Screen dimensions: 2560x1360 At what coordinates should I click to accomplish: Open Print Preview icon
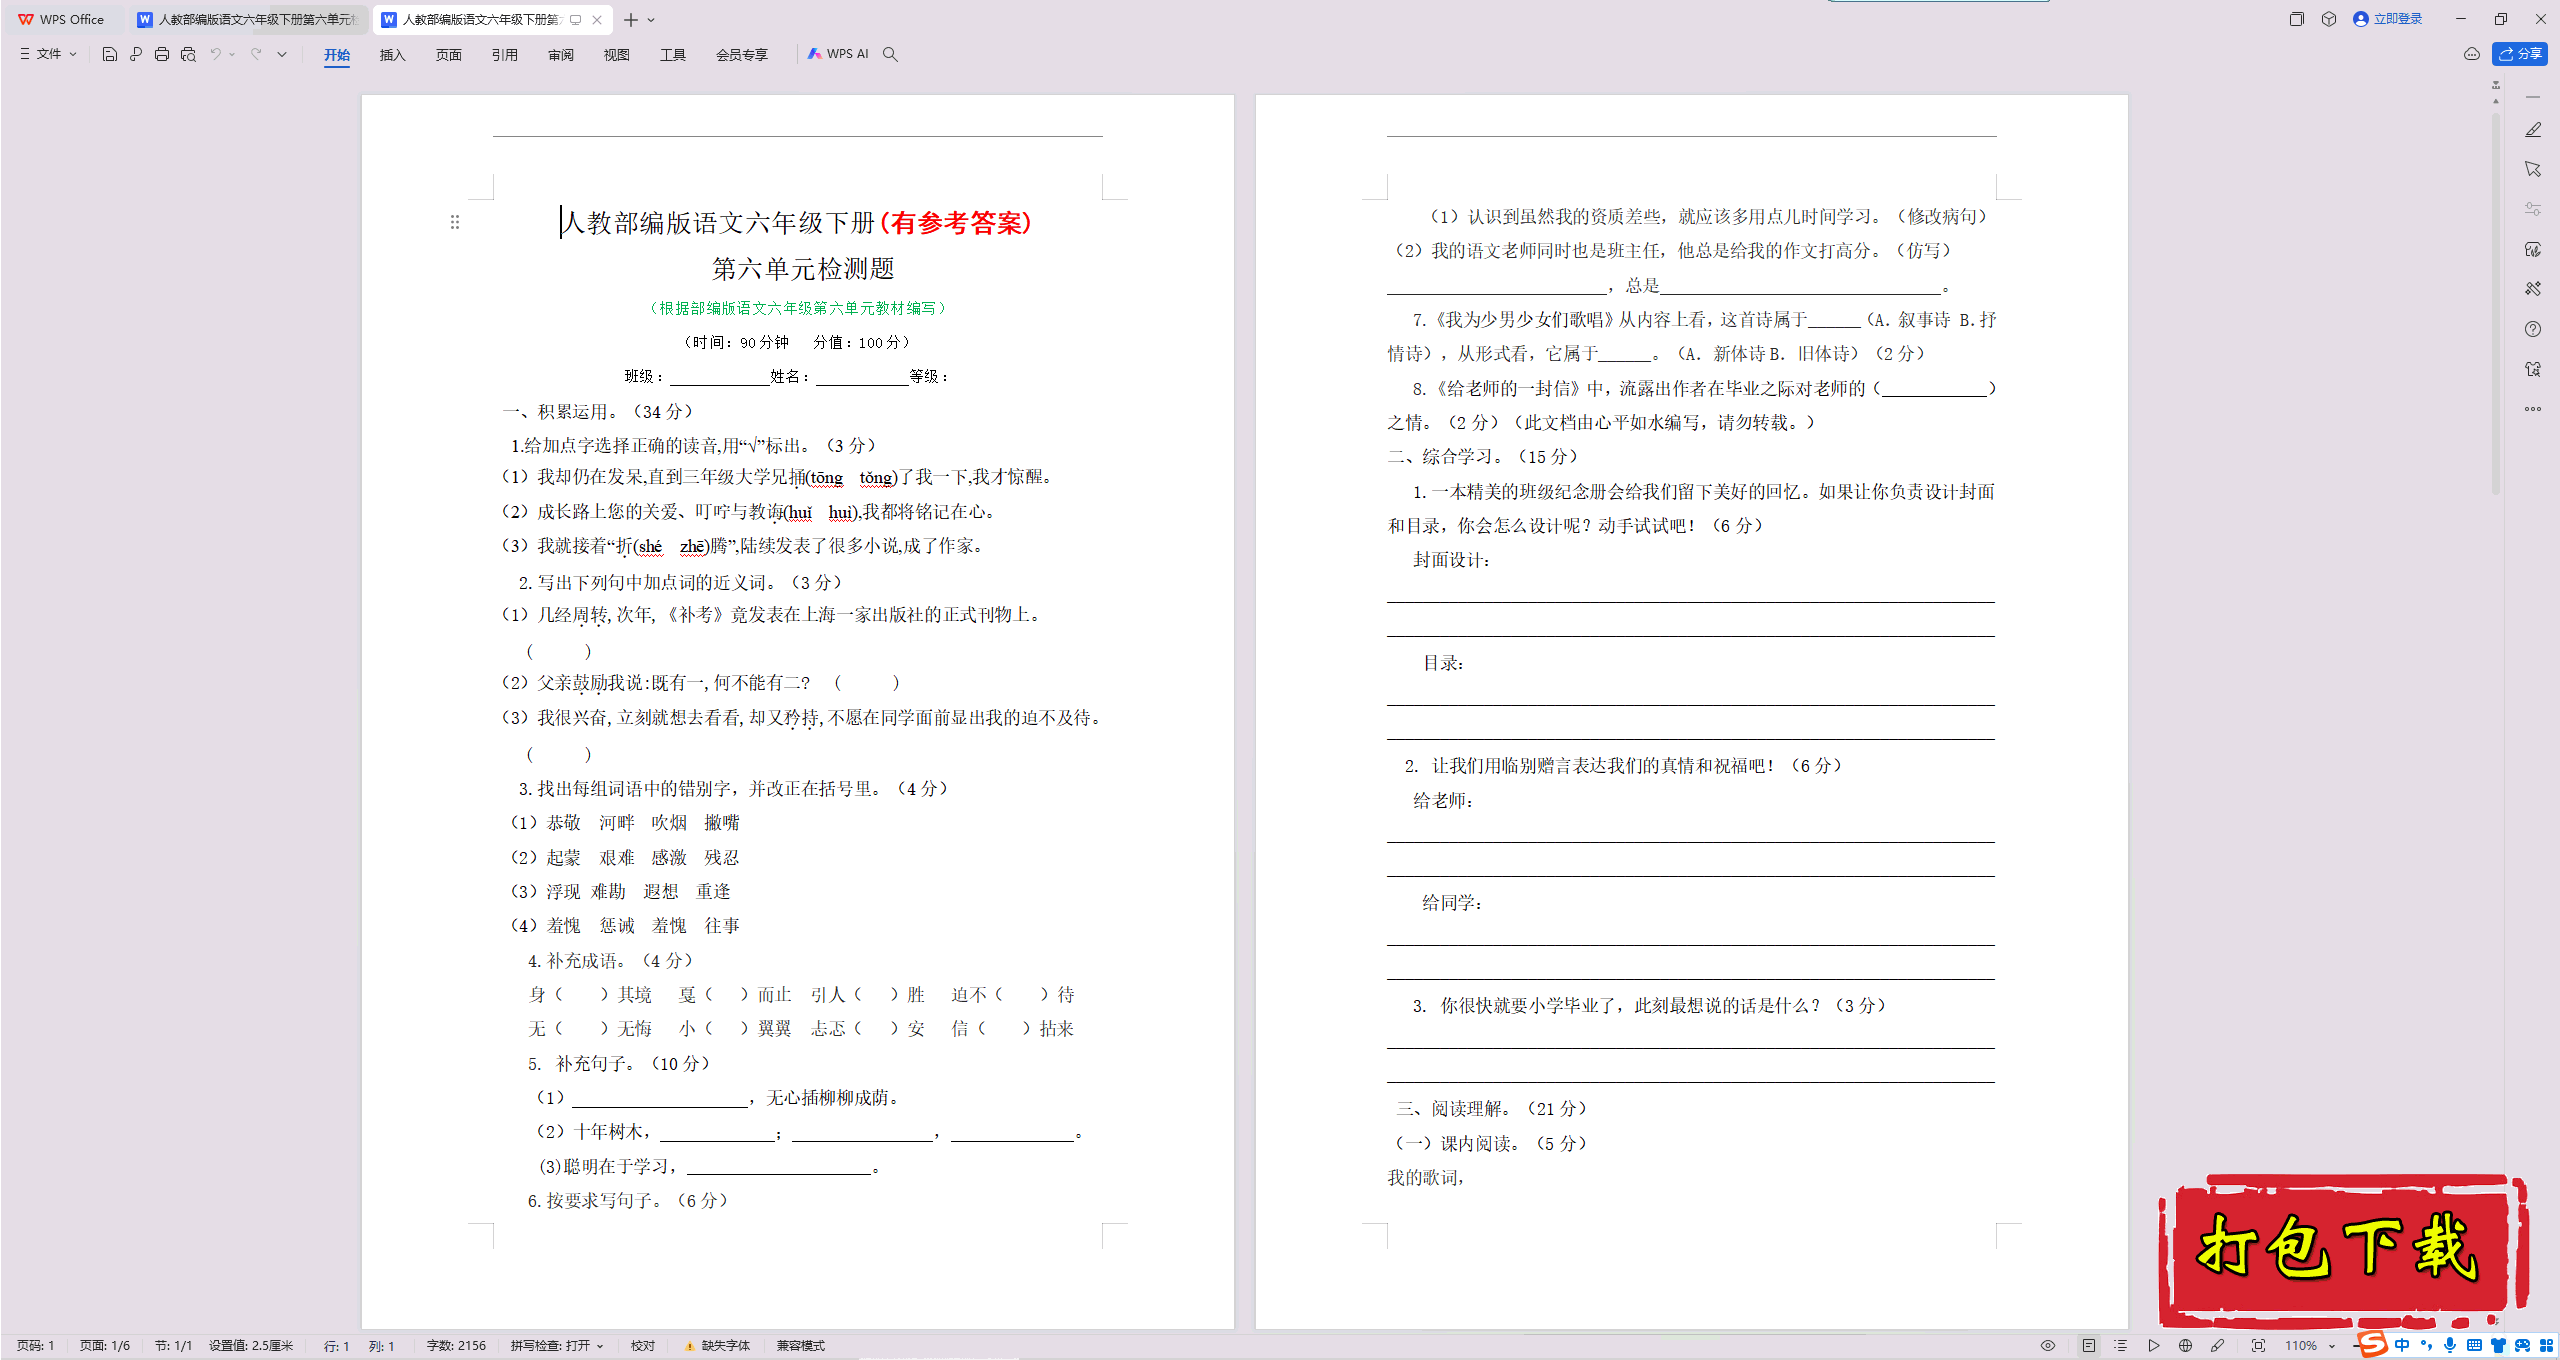coord(188,54)
